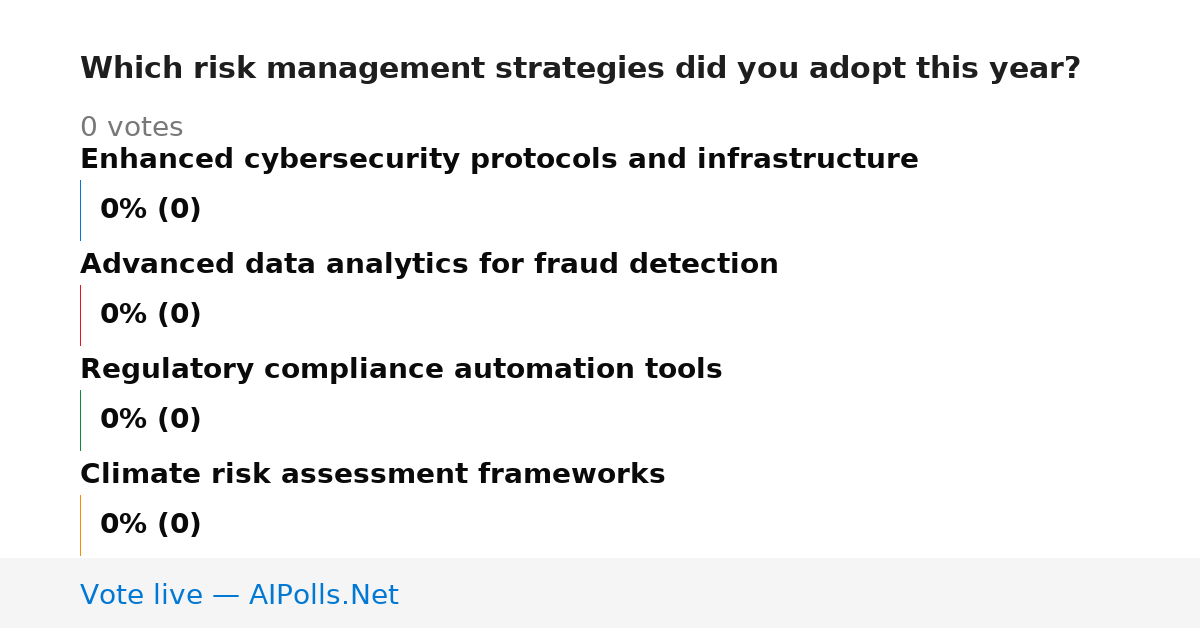This screenshot has width=1200, height=628.
Task: Click the 0 votes total count
Action: tap(132, 128)
